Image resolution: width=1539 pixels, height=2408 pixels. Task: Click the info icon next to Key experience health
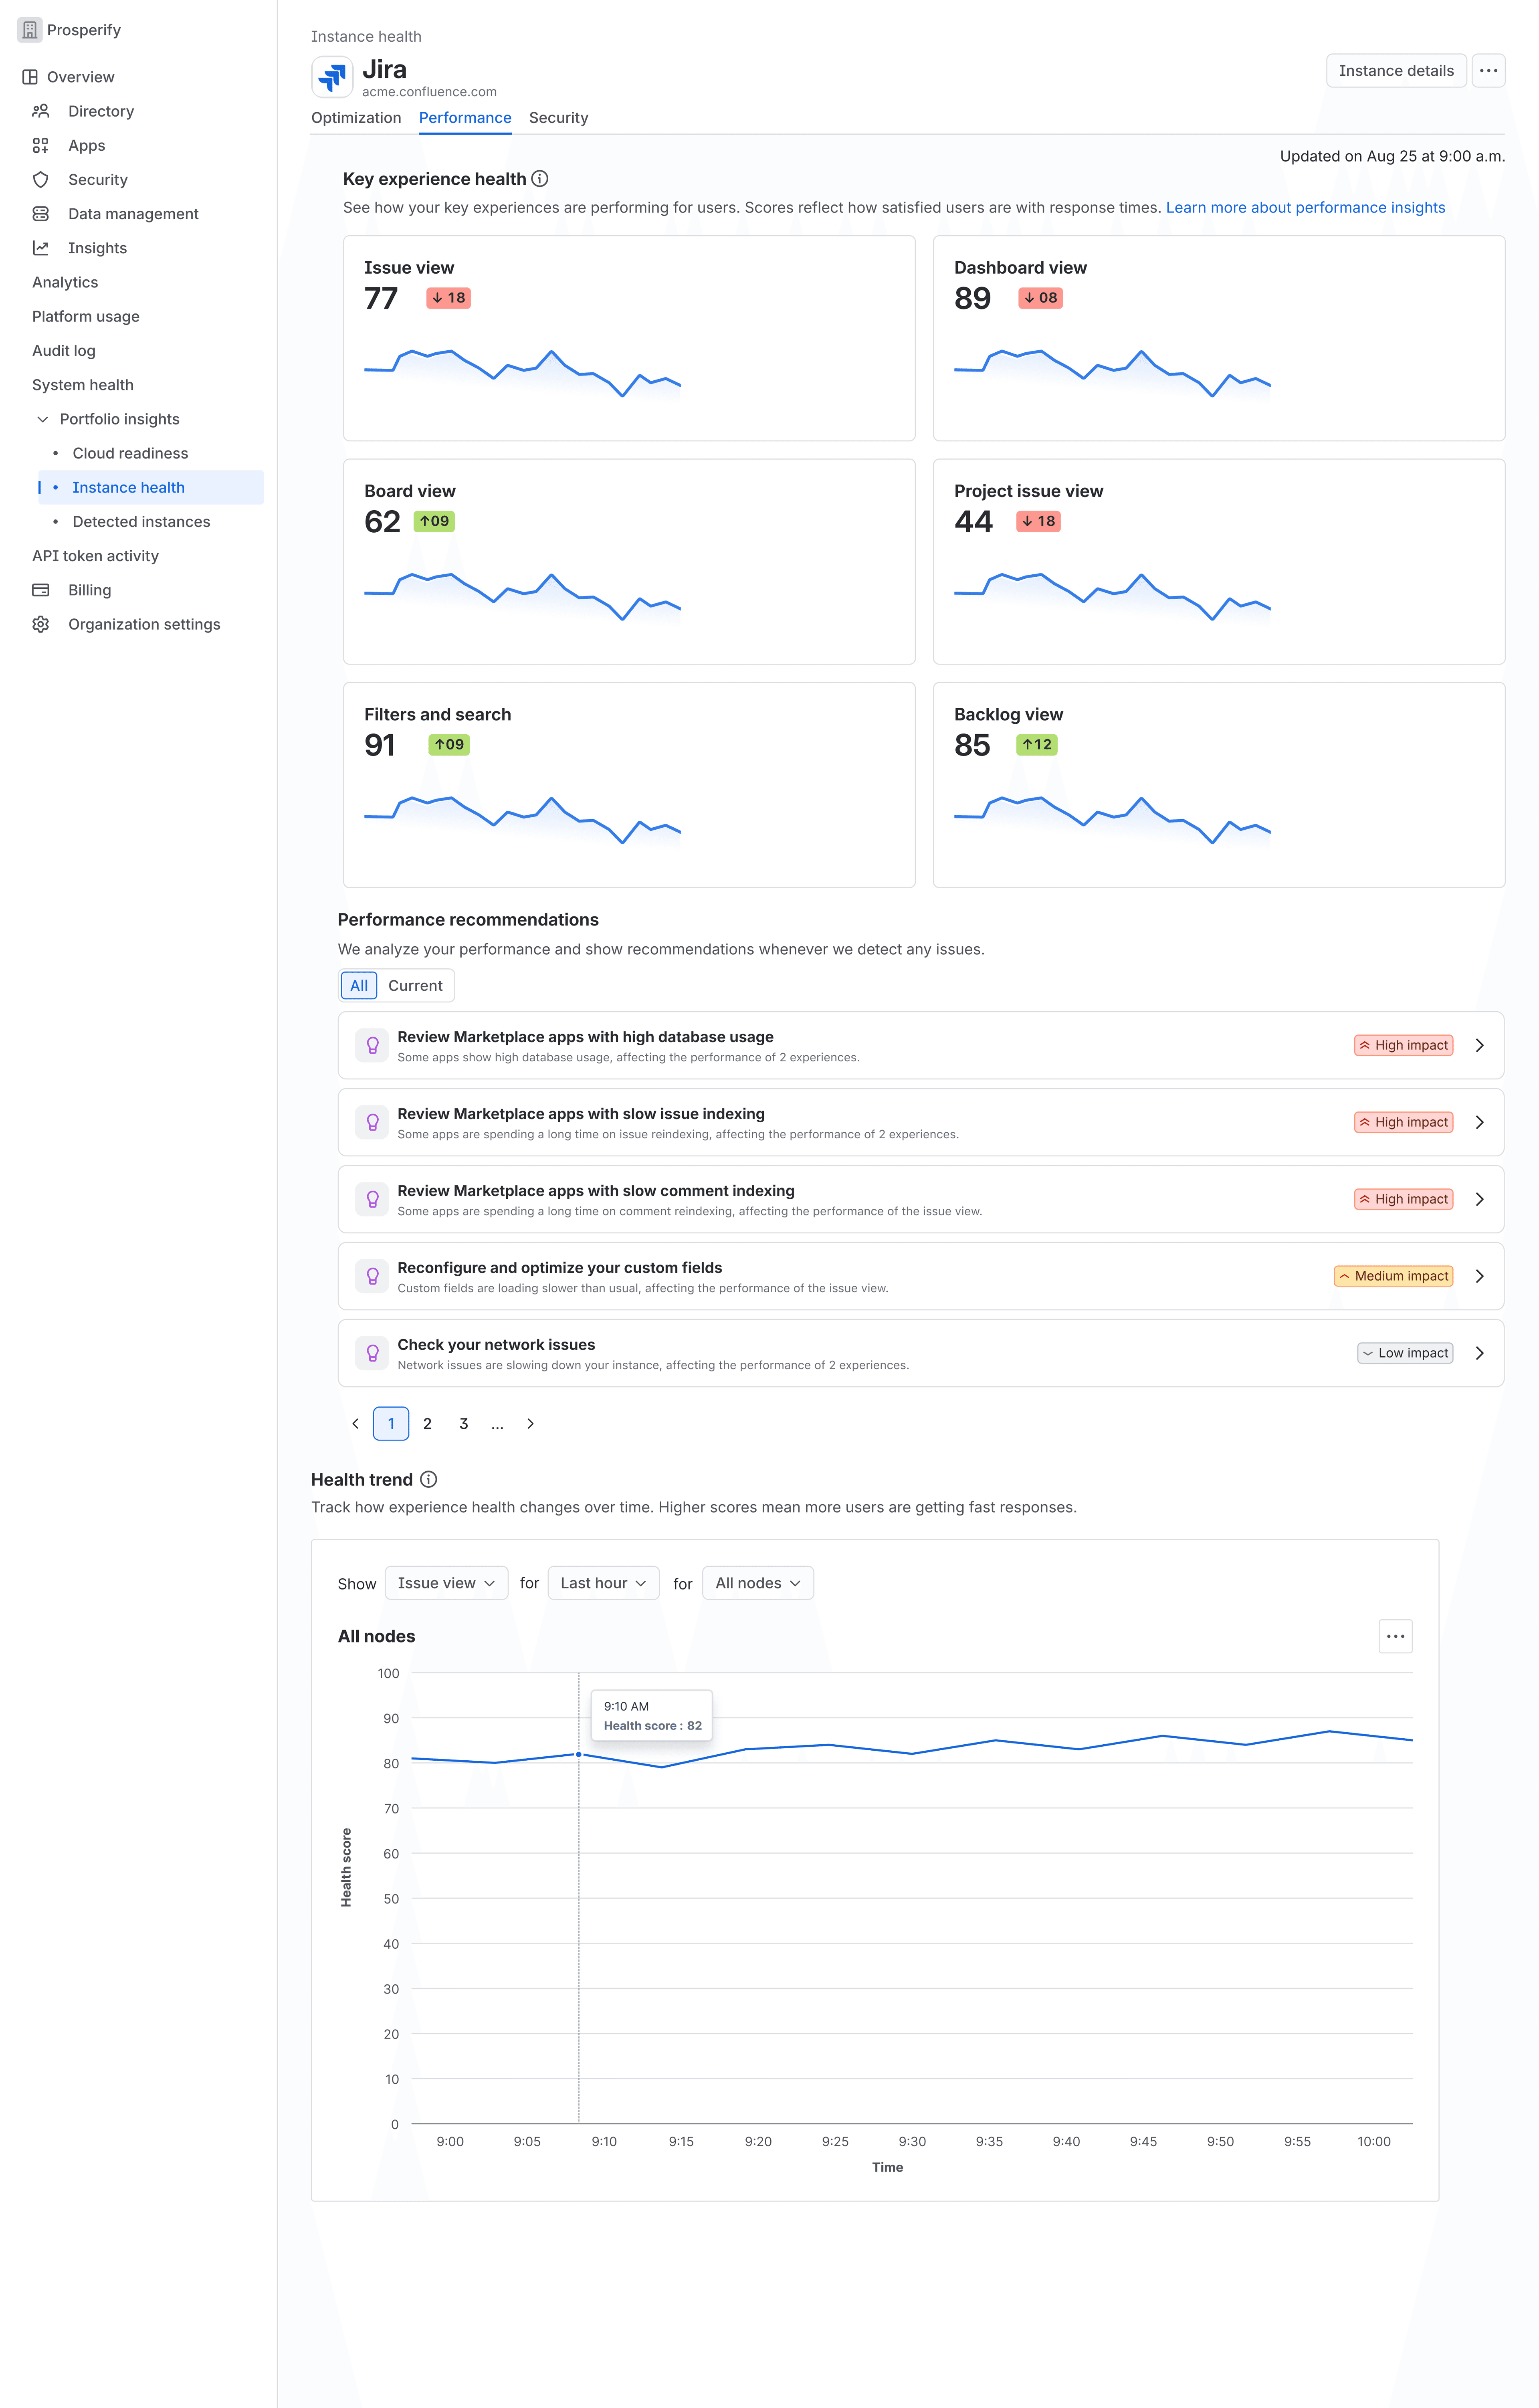click(540, 179)
